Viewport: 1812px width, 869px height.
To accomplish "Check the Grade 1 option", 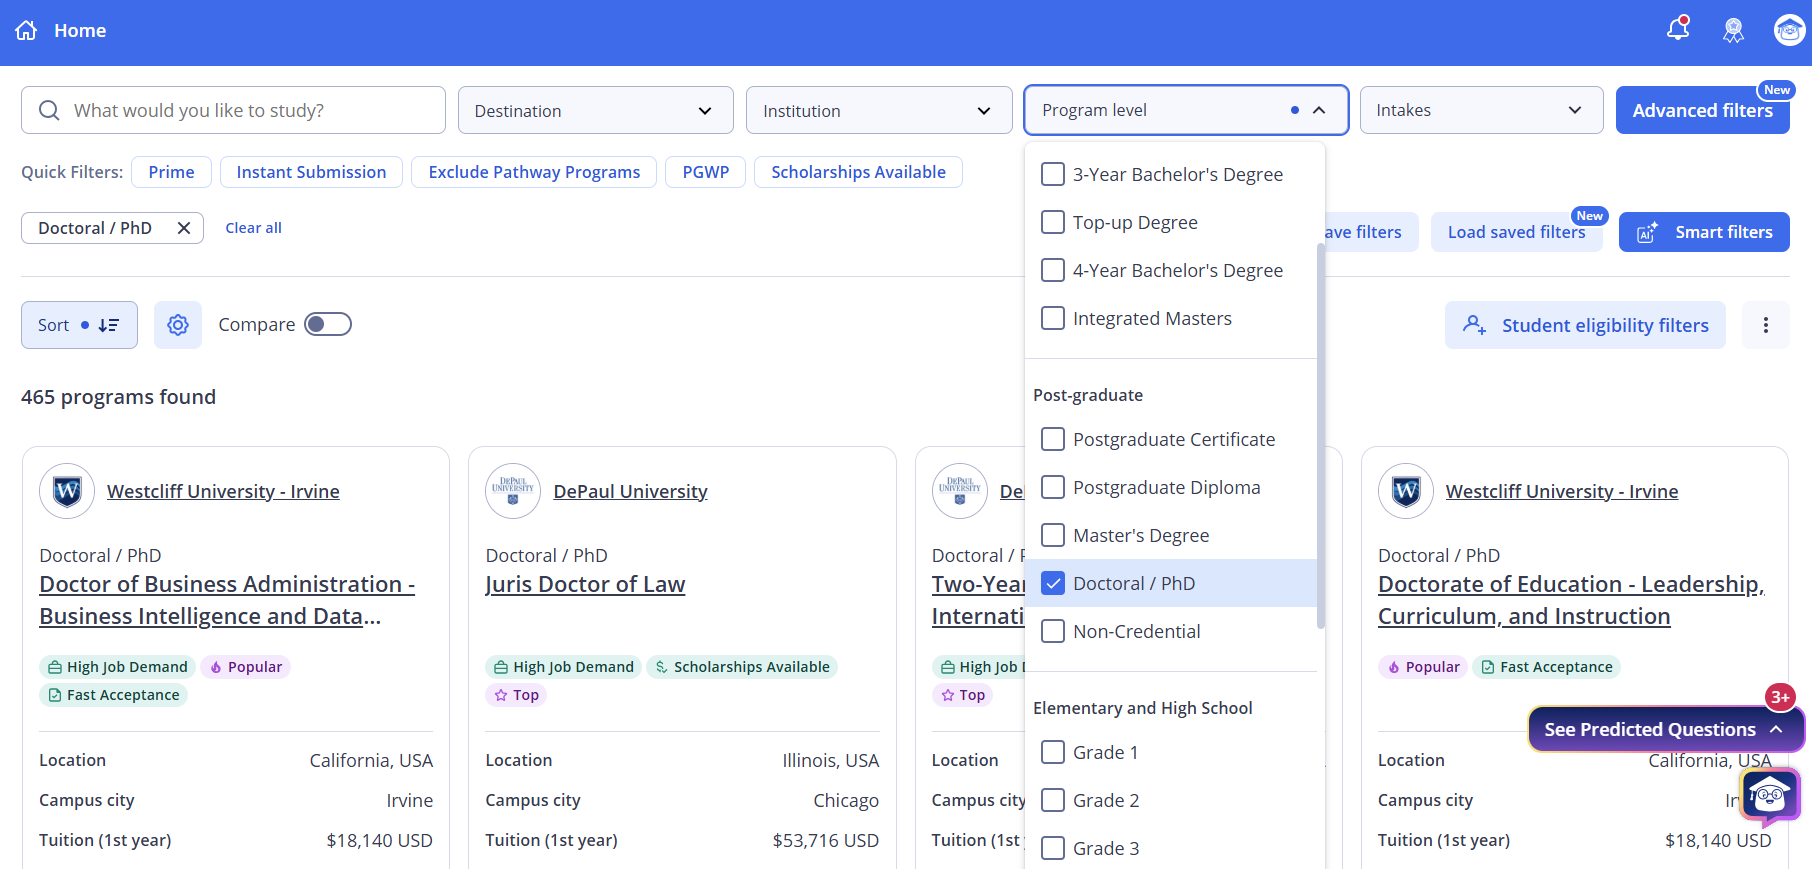I will [1053, 752].
